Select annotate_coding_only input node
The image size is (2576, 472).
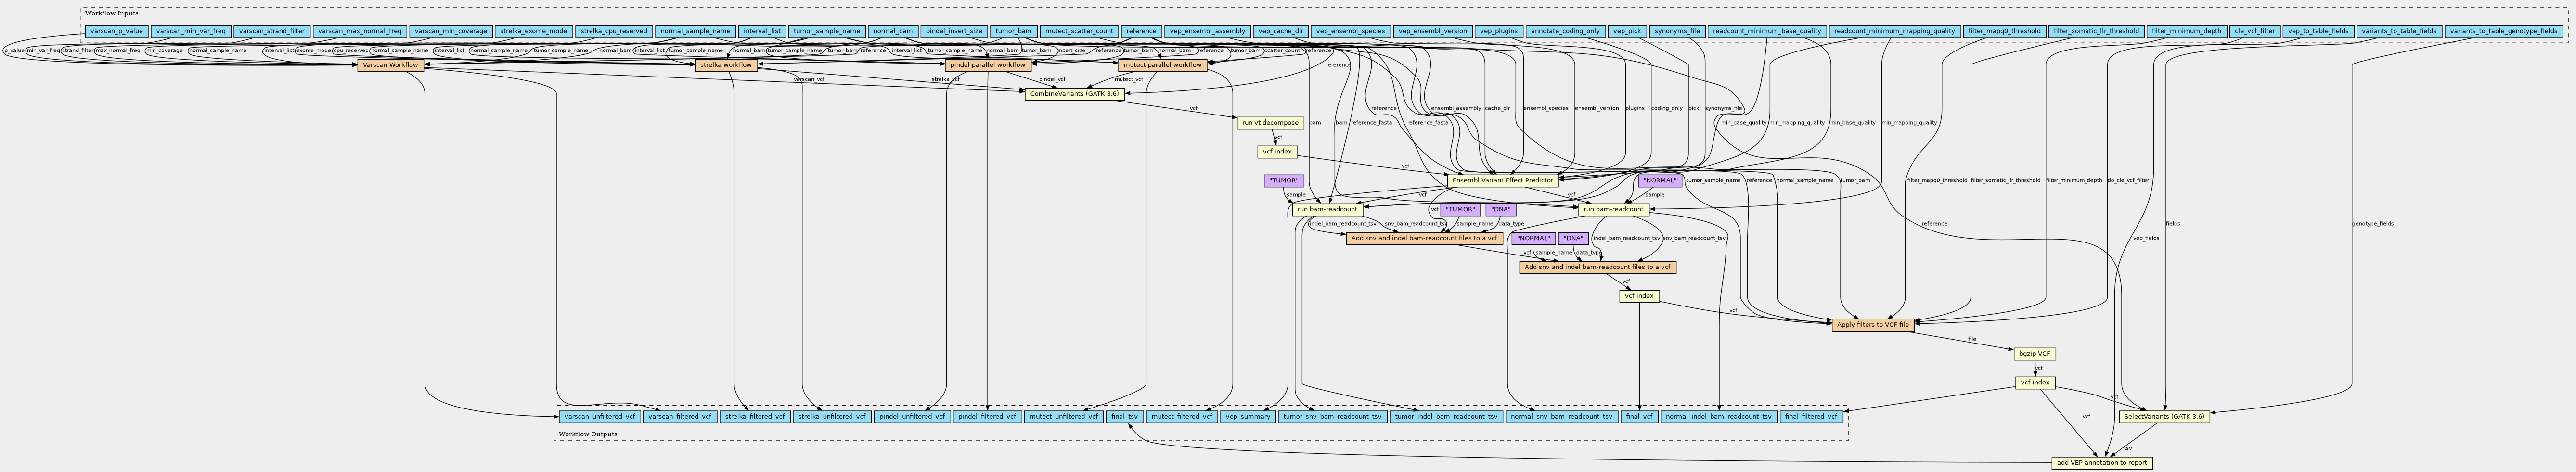1565,31
